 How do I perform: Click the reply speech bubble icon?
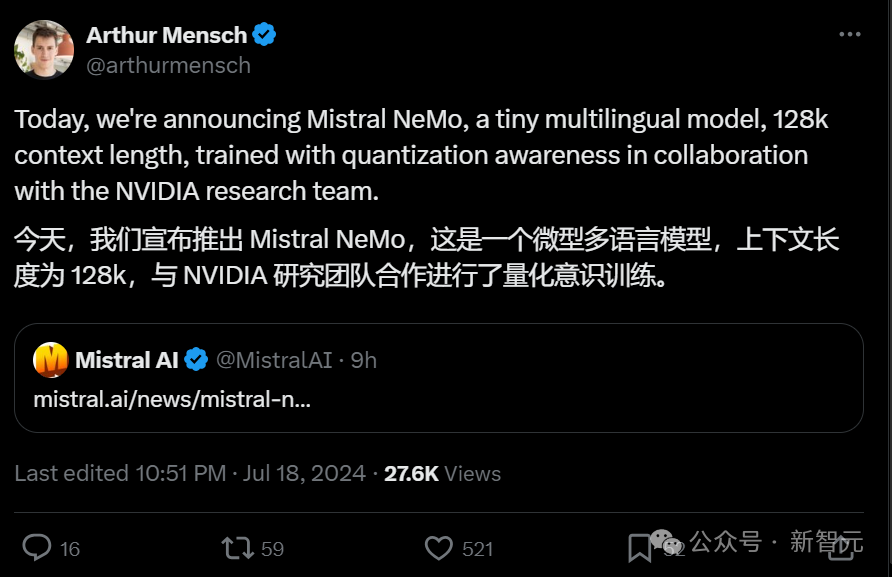pyautogui.click(x=37, y=547)
